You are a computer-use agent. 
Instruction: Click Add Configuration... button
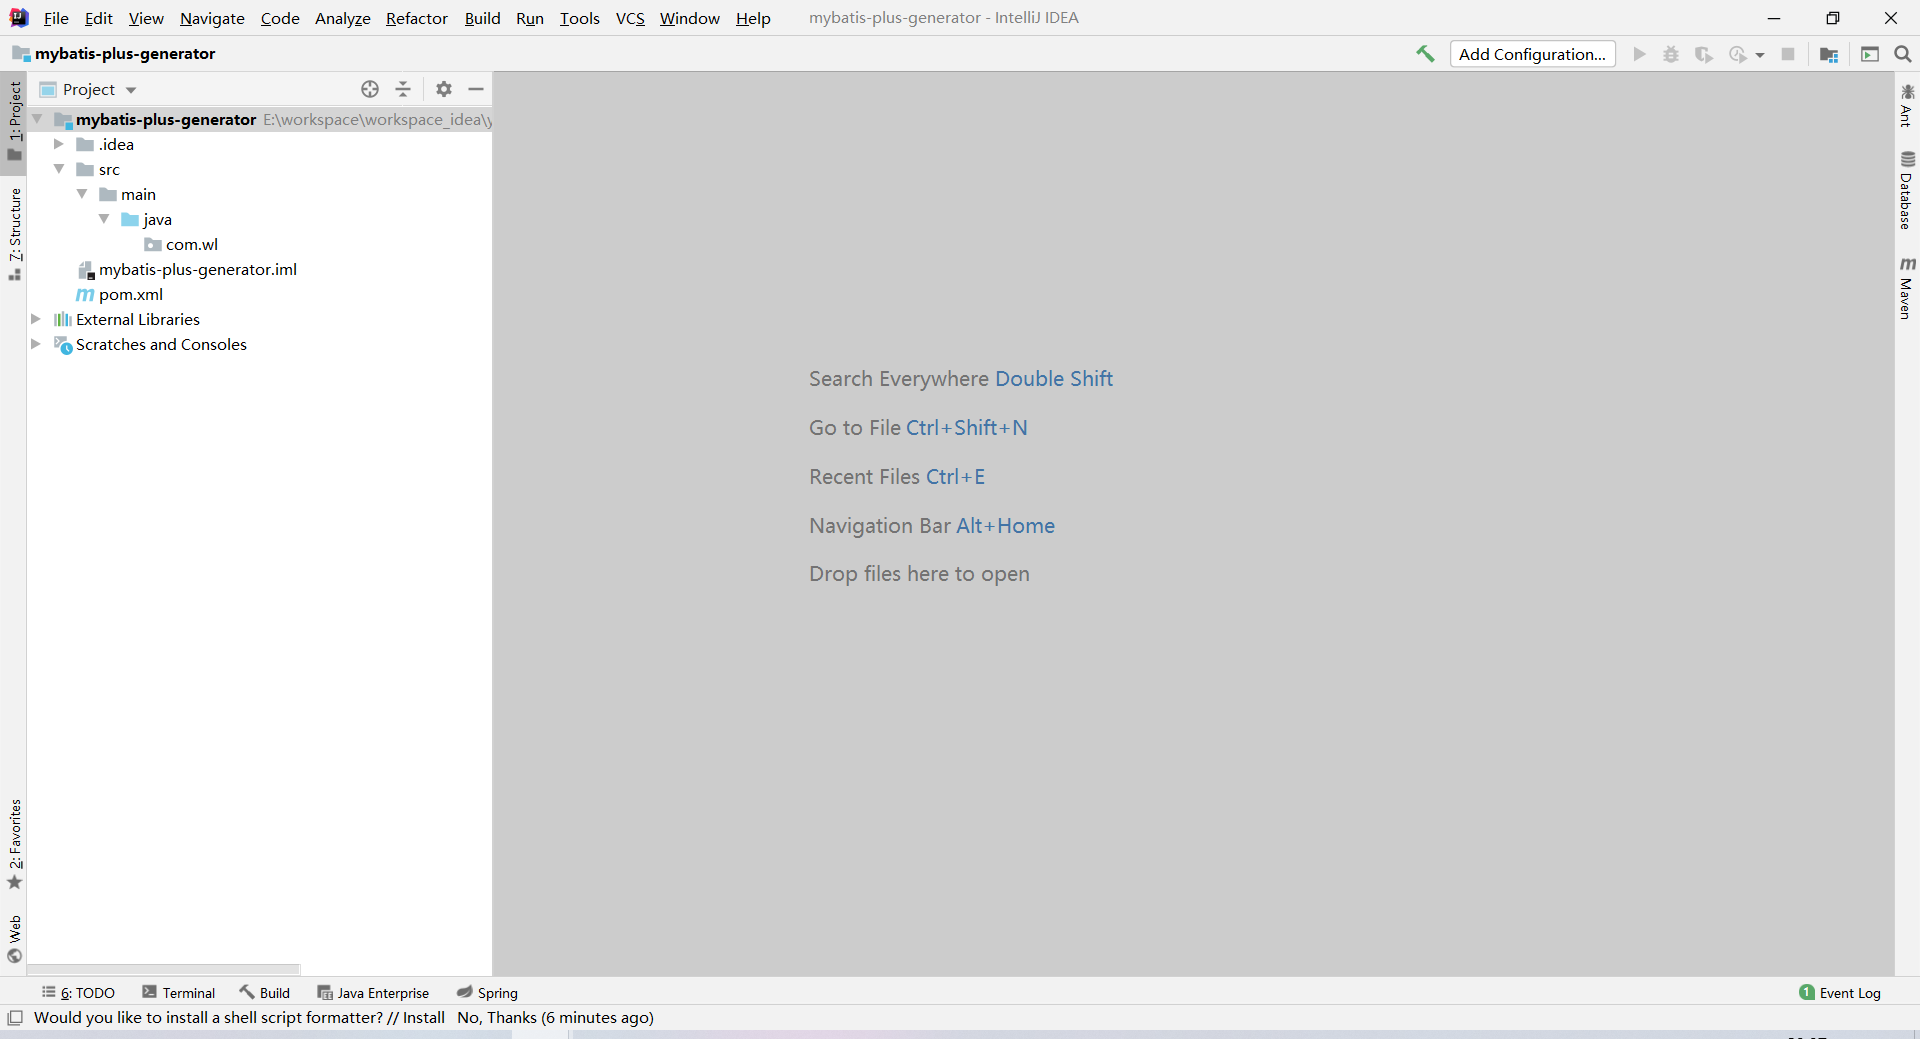(x=1532, y=54)
